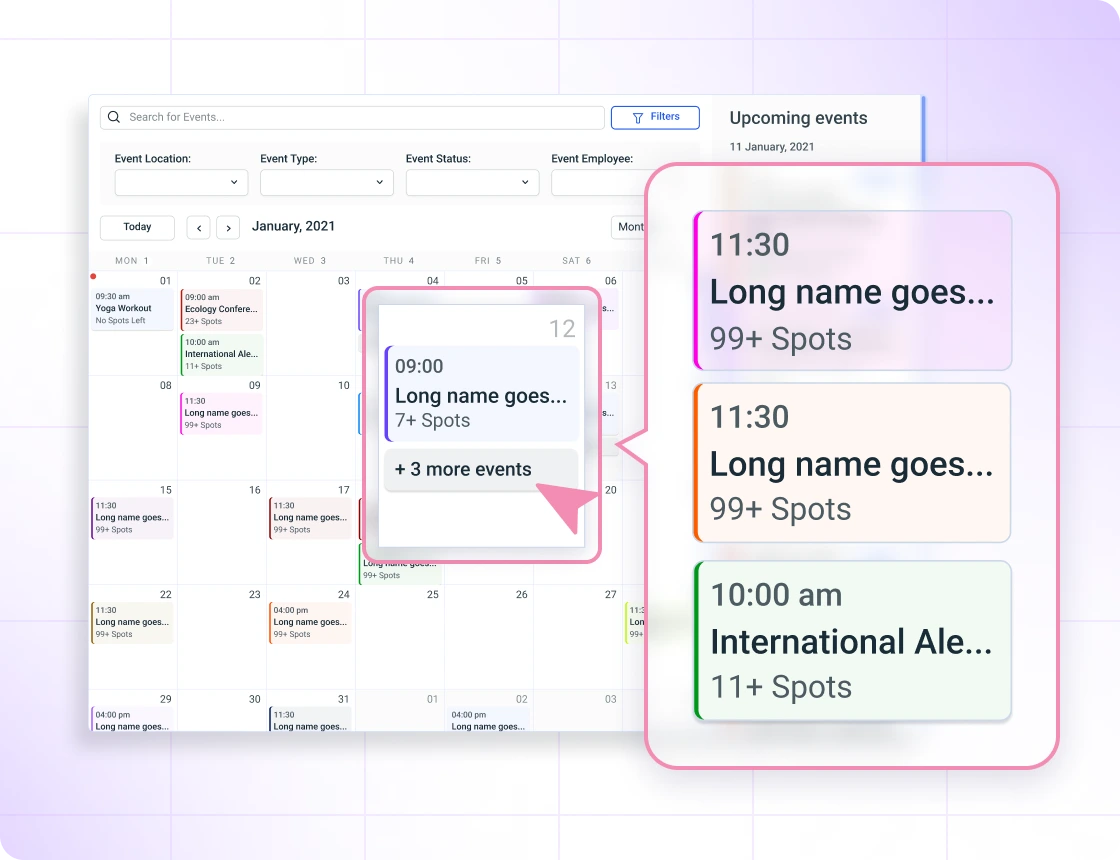Viewport: 1120px width, 860px height.
Task: Click the purple color bar on the 09:00 event
Action: click(388, 392)
